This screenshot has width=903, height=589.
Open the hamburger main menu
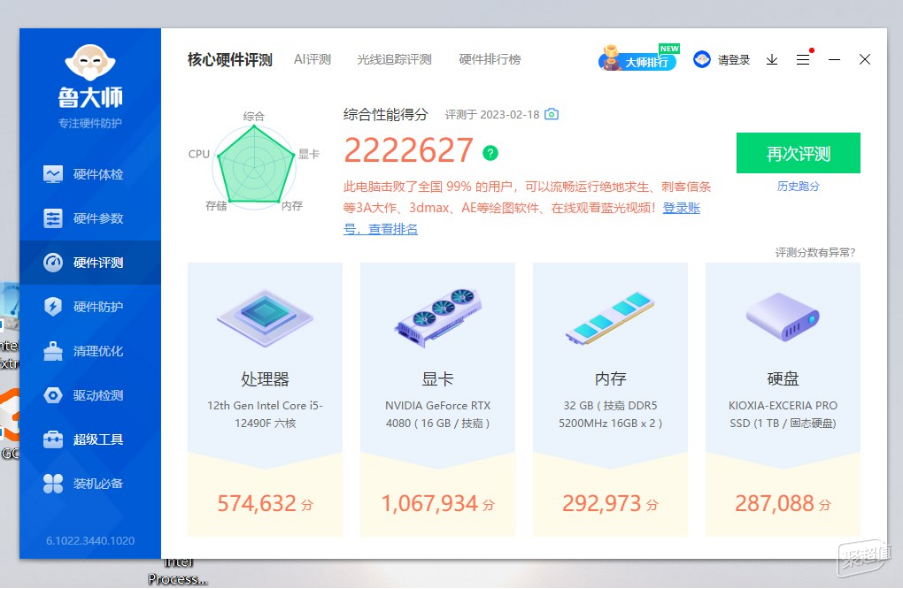point(803,59)
